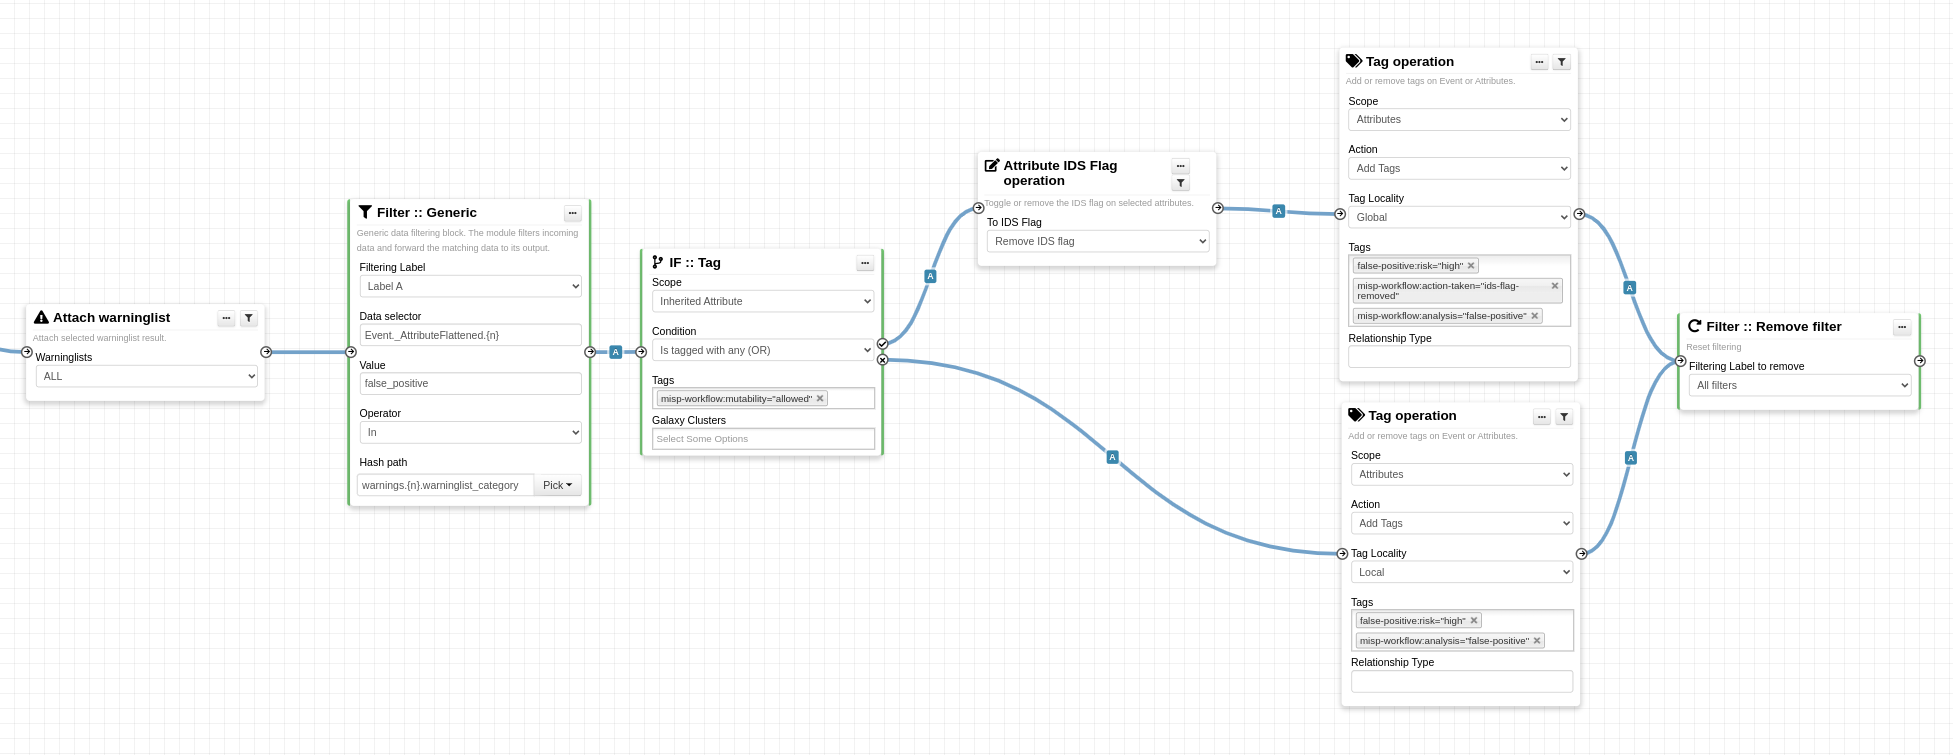Open the Condition dropdown in IF :: Tag
Viewport: 1953px width, 755px height.
(x=763, y=350)
